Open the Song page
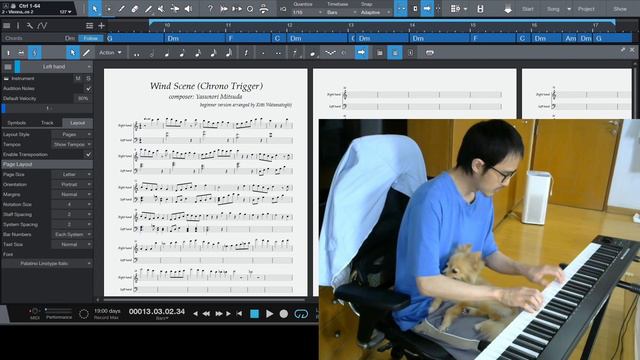Image resolution: width=640 pixels, height=360 pixels. (553, 9)
